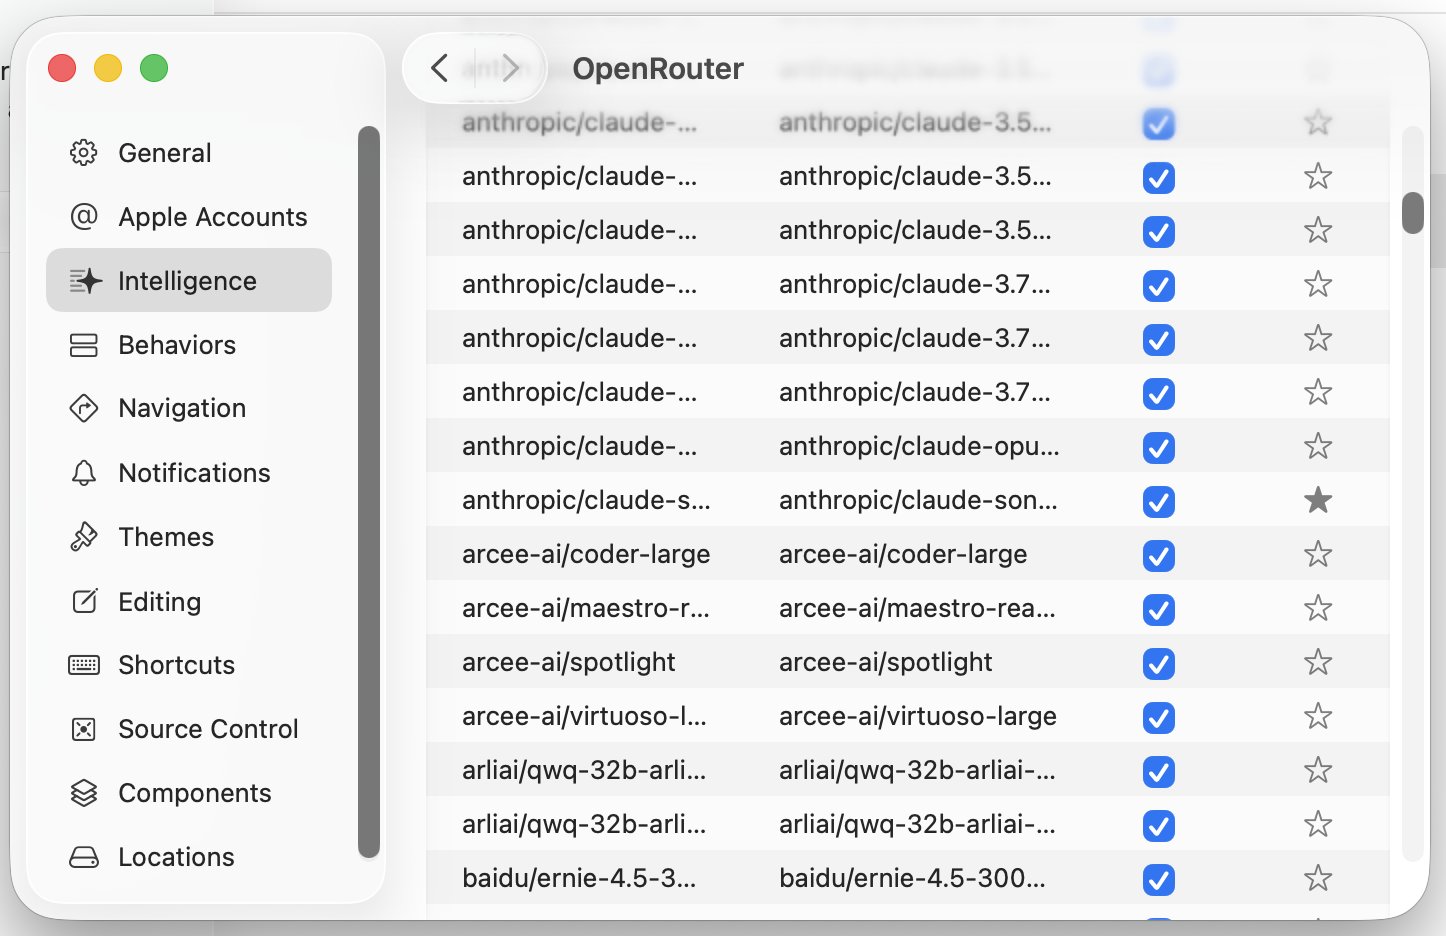Favorite the arliai/qwq-32b model

click(1317, 770)
